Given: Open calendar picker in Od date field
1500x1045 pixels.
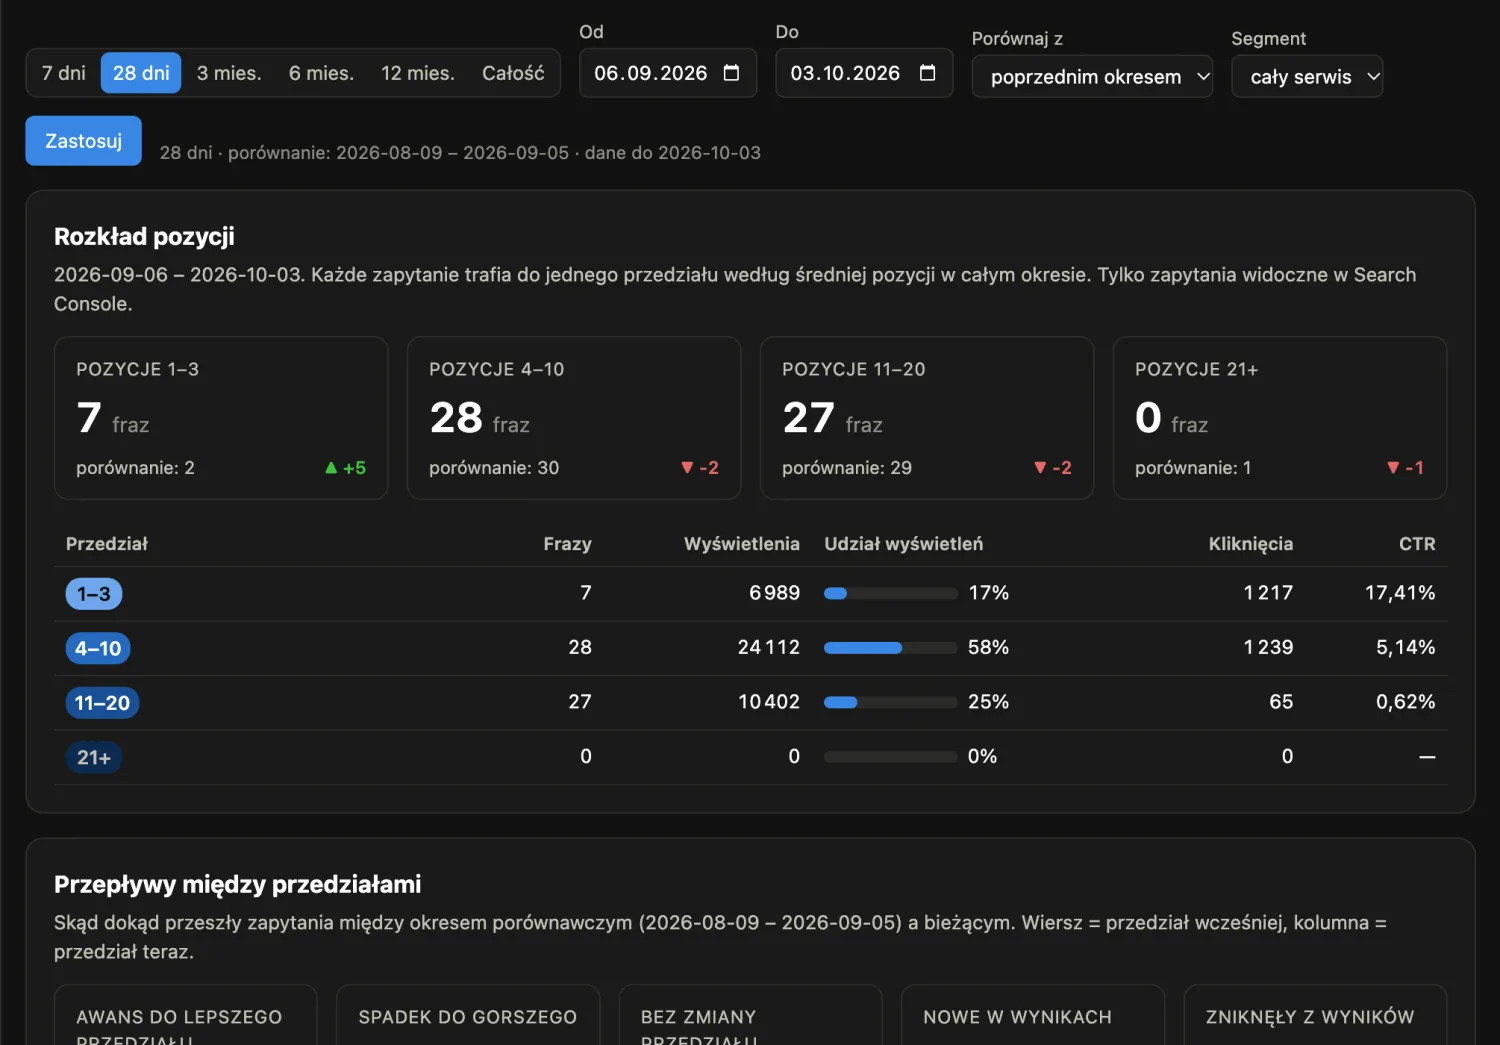Looking at the screenshot, I should click(731, 73).
